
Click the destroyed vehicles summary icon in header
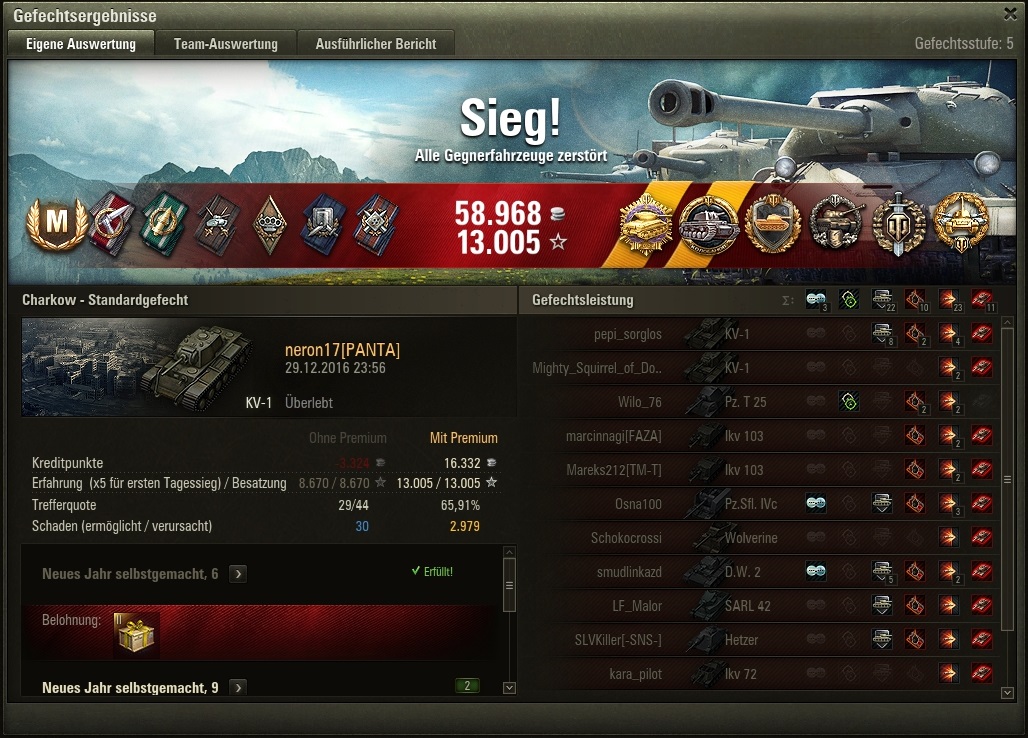click(981, 300)
